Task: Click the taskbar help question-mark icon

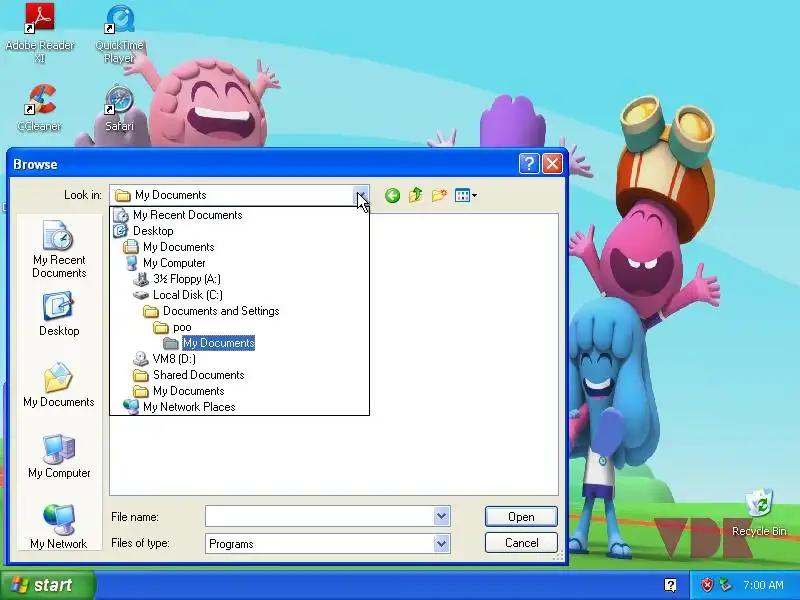Action: (670, 585)
